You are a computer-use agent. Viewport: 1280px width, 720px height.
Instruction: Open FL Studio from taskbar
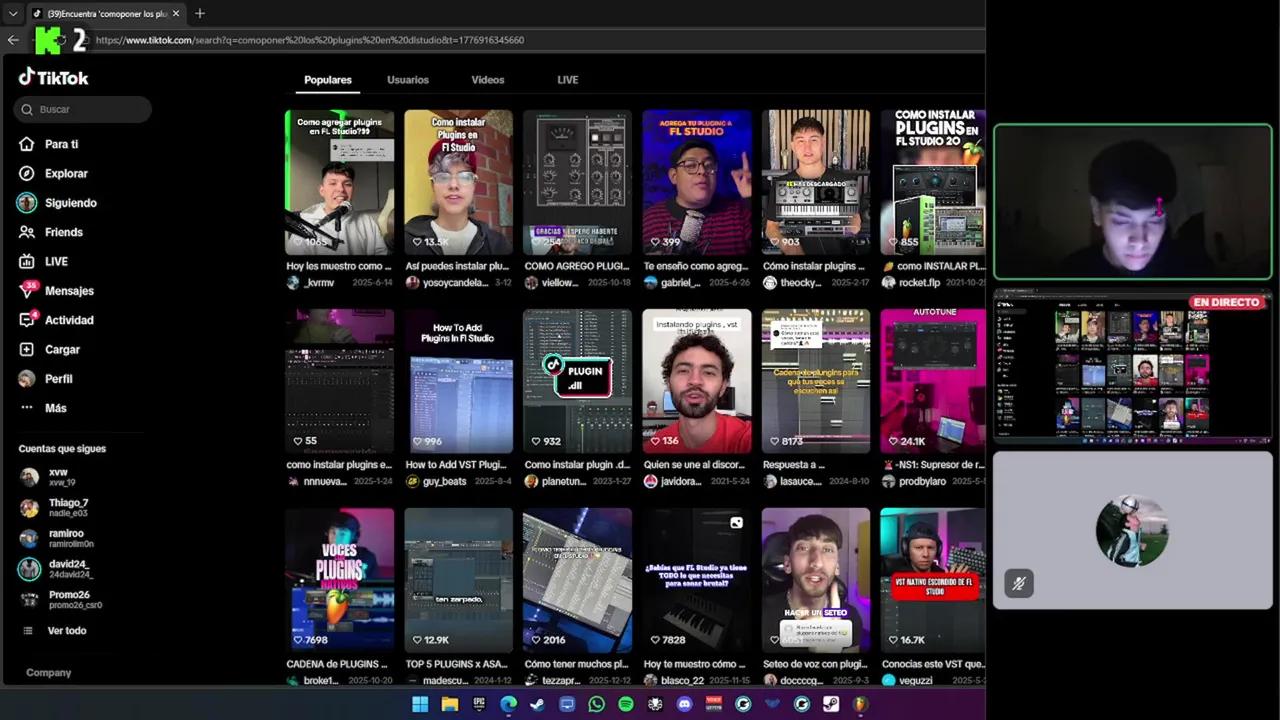click(860, 704)
